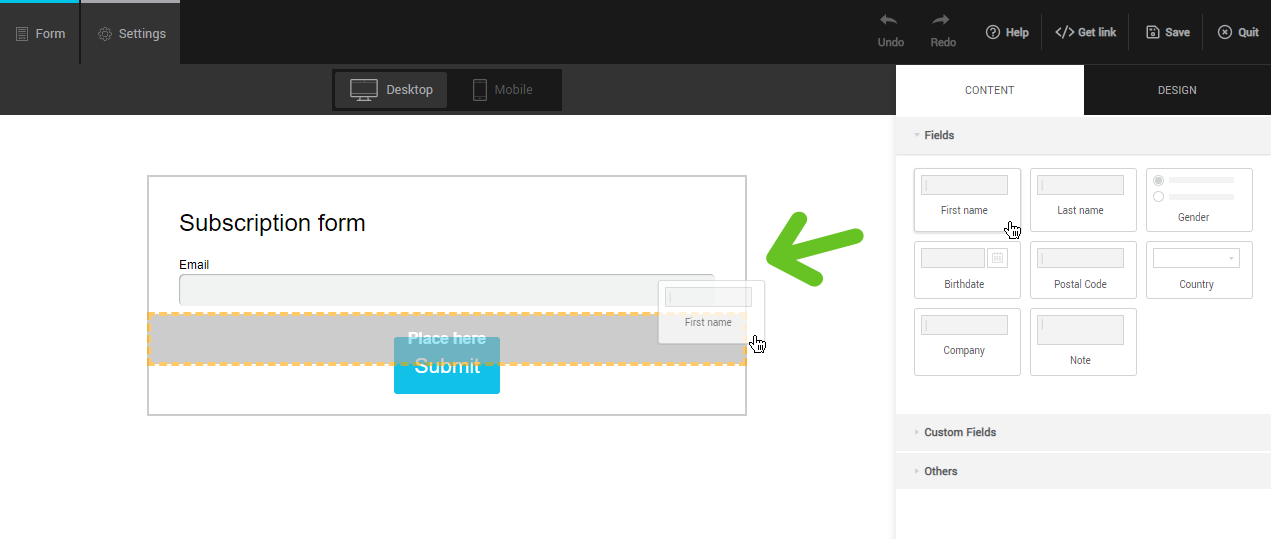Viewport: 1271px width, 539px height.
Task: Click the Undo arrow icon
Action: pyautogui.click(x=890, y=21)
